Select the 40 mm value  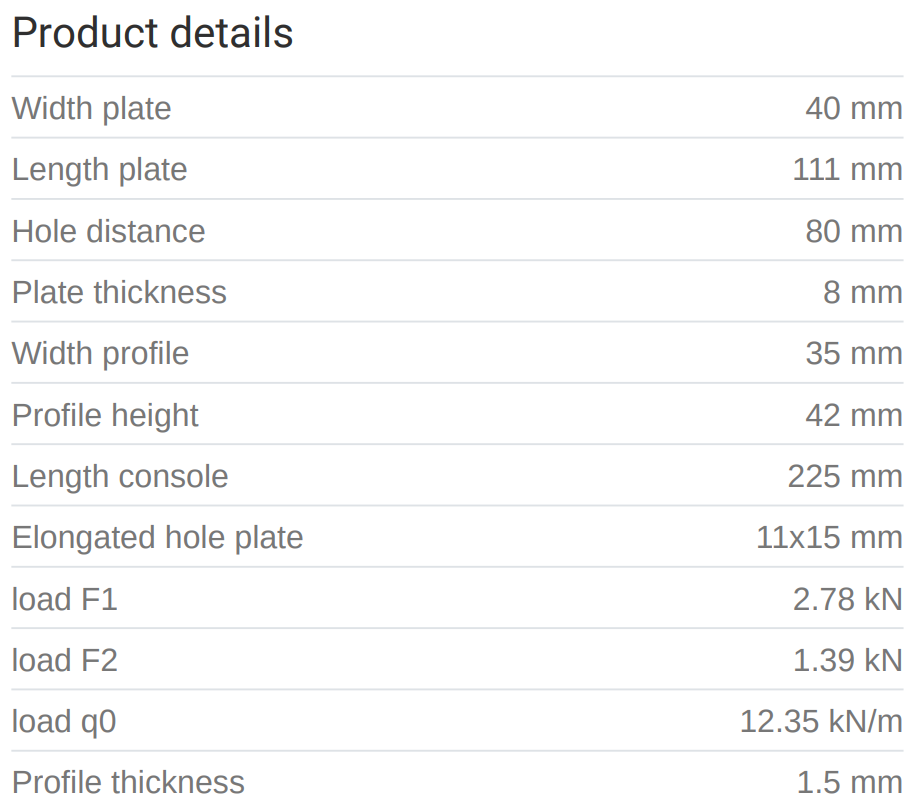853,108
